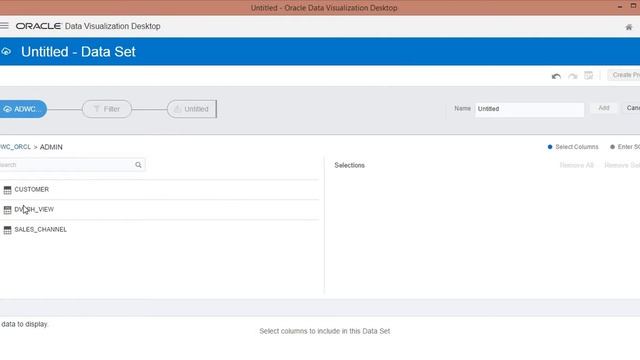Click the DV_SH_VIEW table icon
This screenshot has height=360, width=640.
tap(7, 210)
